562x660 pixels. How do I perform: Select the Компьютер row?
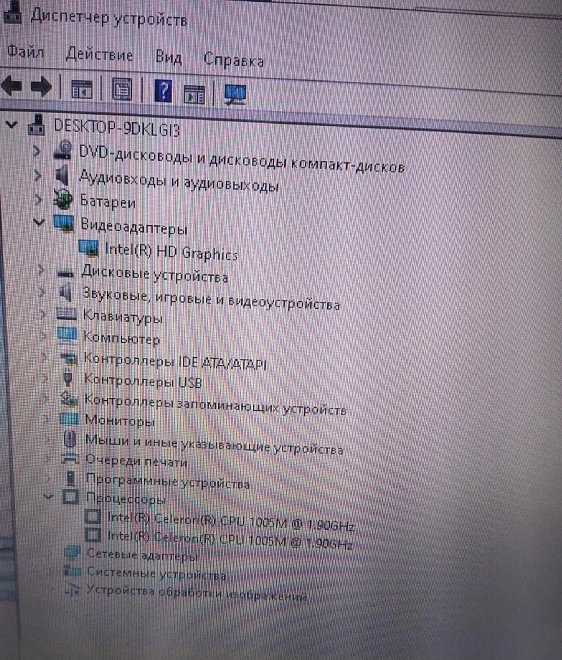click(x=122, y=338)
